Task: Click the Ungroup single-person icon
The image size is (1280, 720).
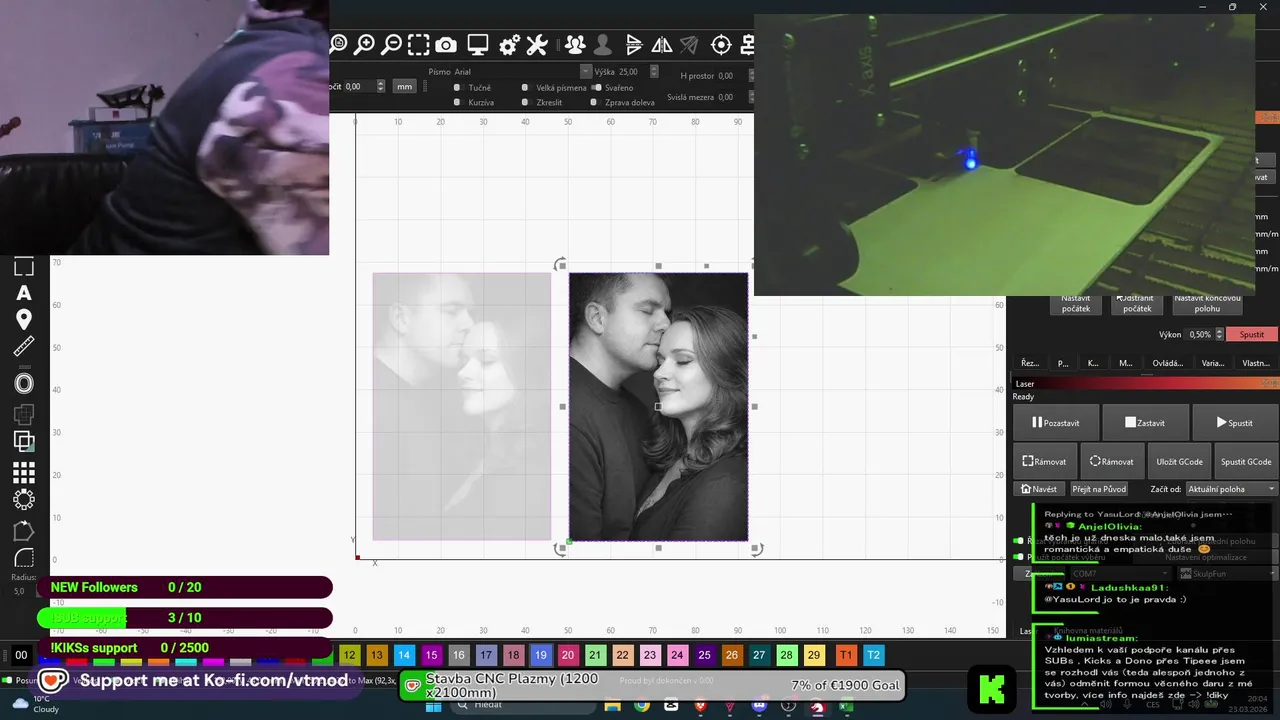Action: tap(602, 45)
